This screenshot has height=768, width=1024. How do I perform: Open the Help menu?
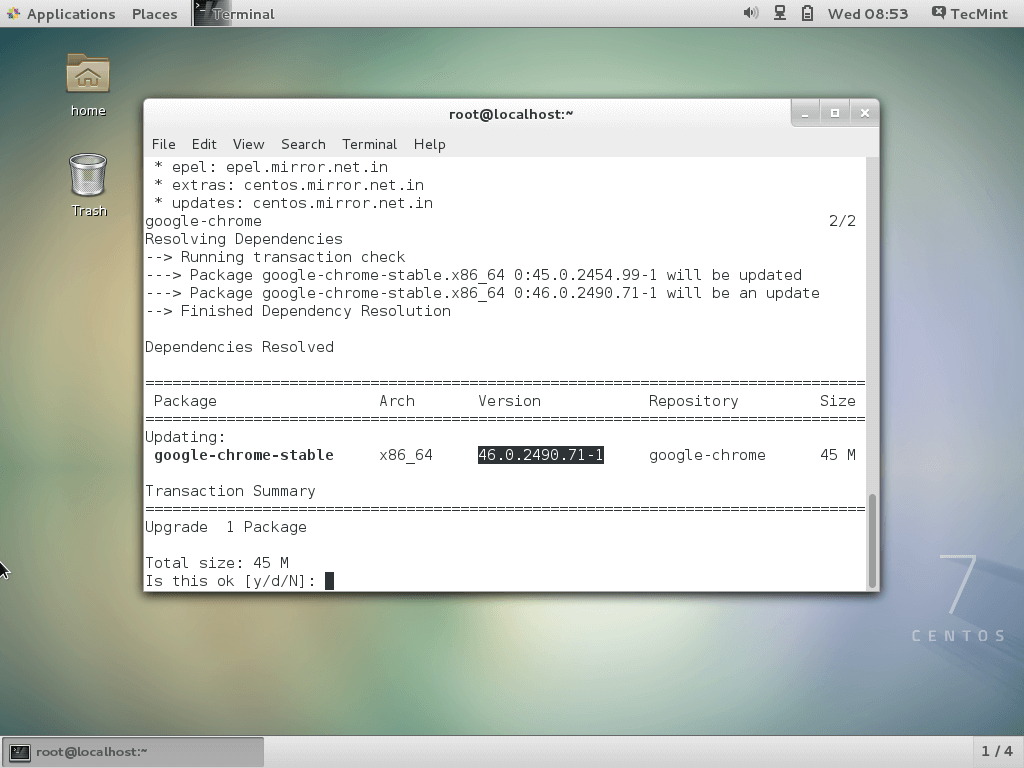pos(429,144)
